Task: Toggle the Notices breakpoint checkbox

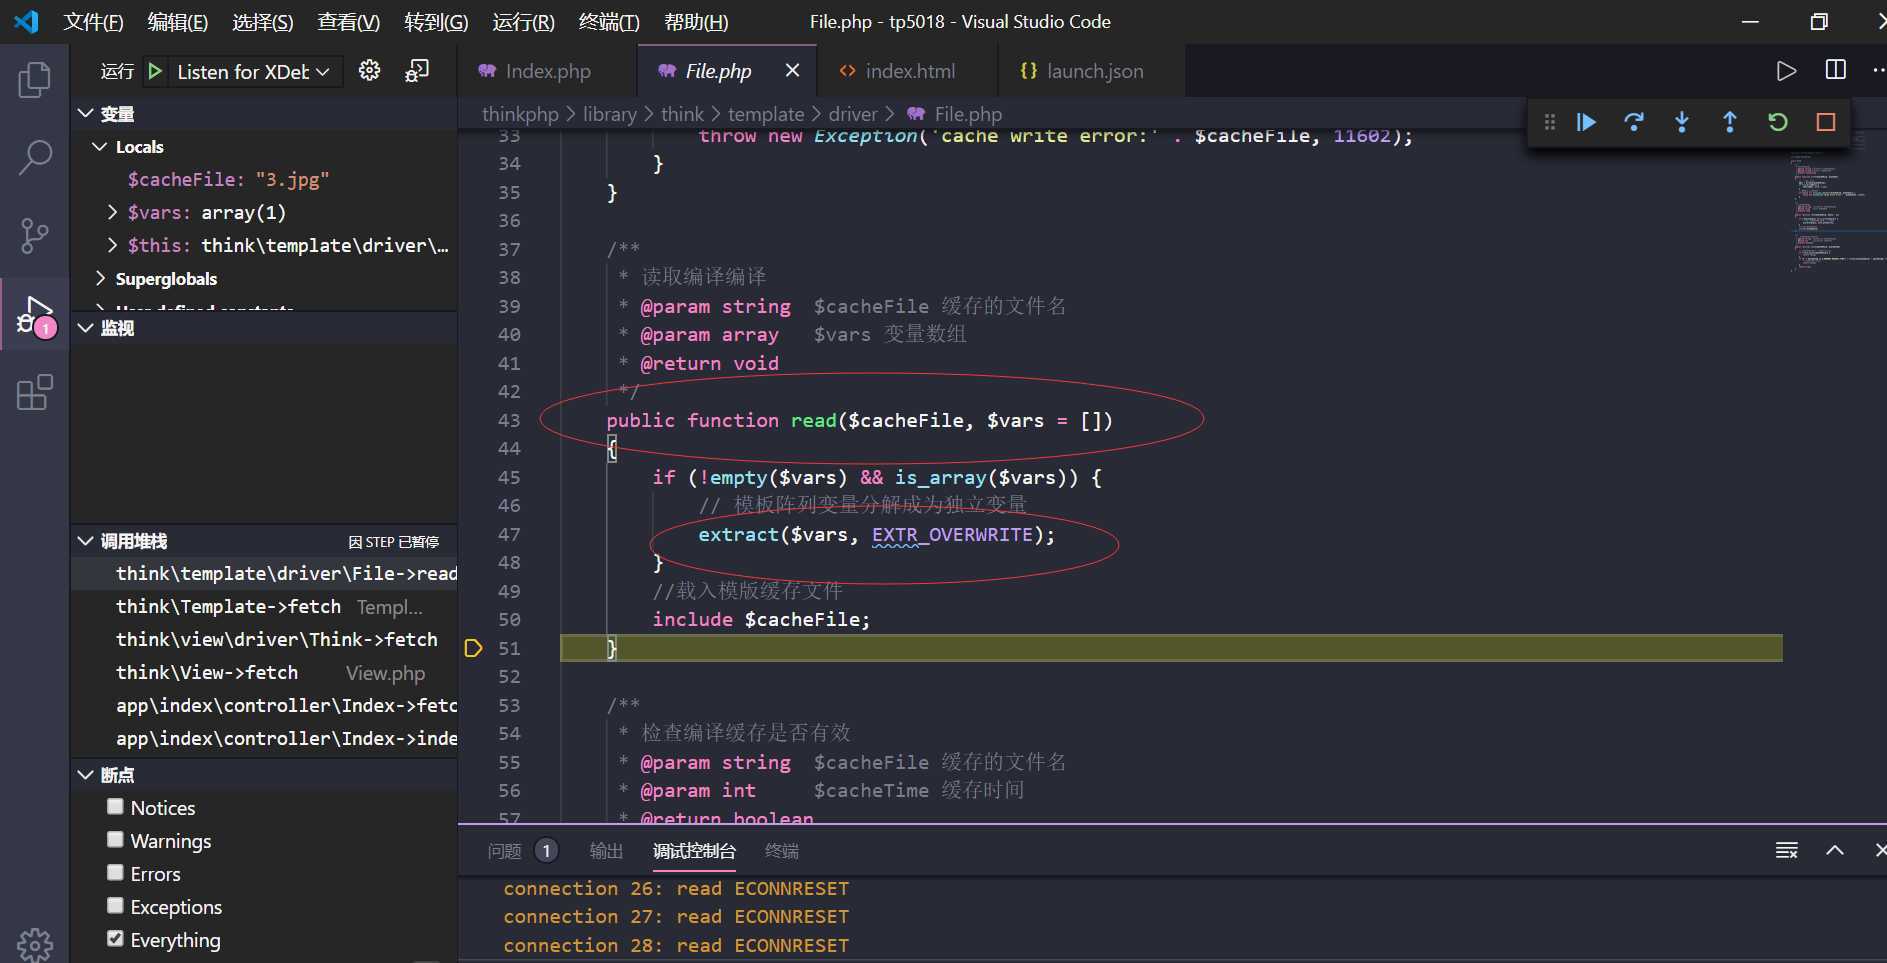Action: 116,806
